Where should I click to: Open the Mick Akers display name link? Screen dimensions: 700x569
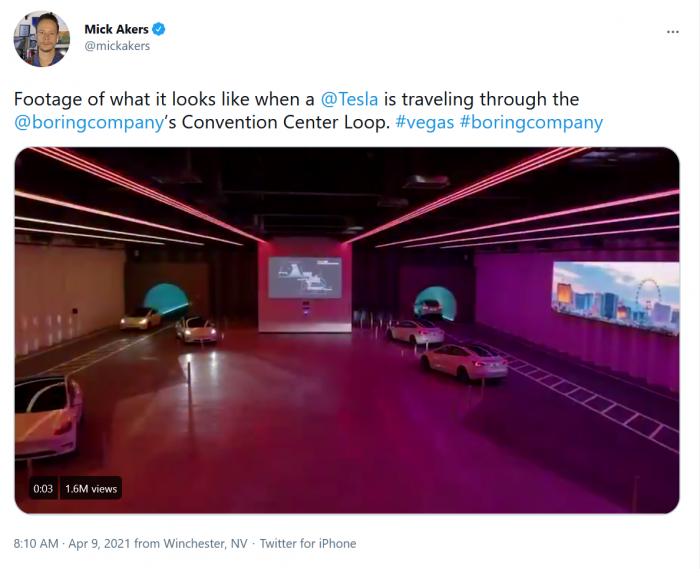pos(116,30)
